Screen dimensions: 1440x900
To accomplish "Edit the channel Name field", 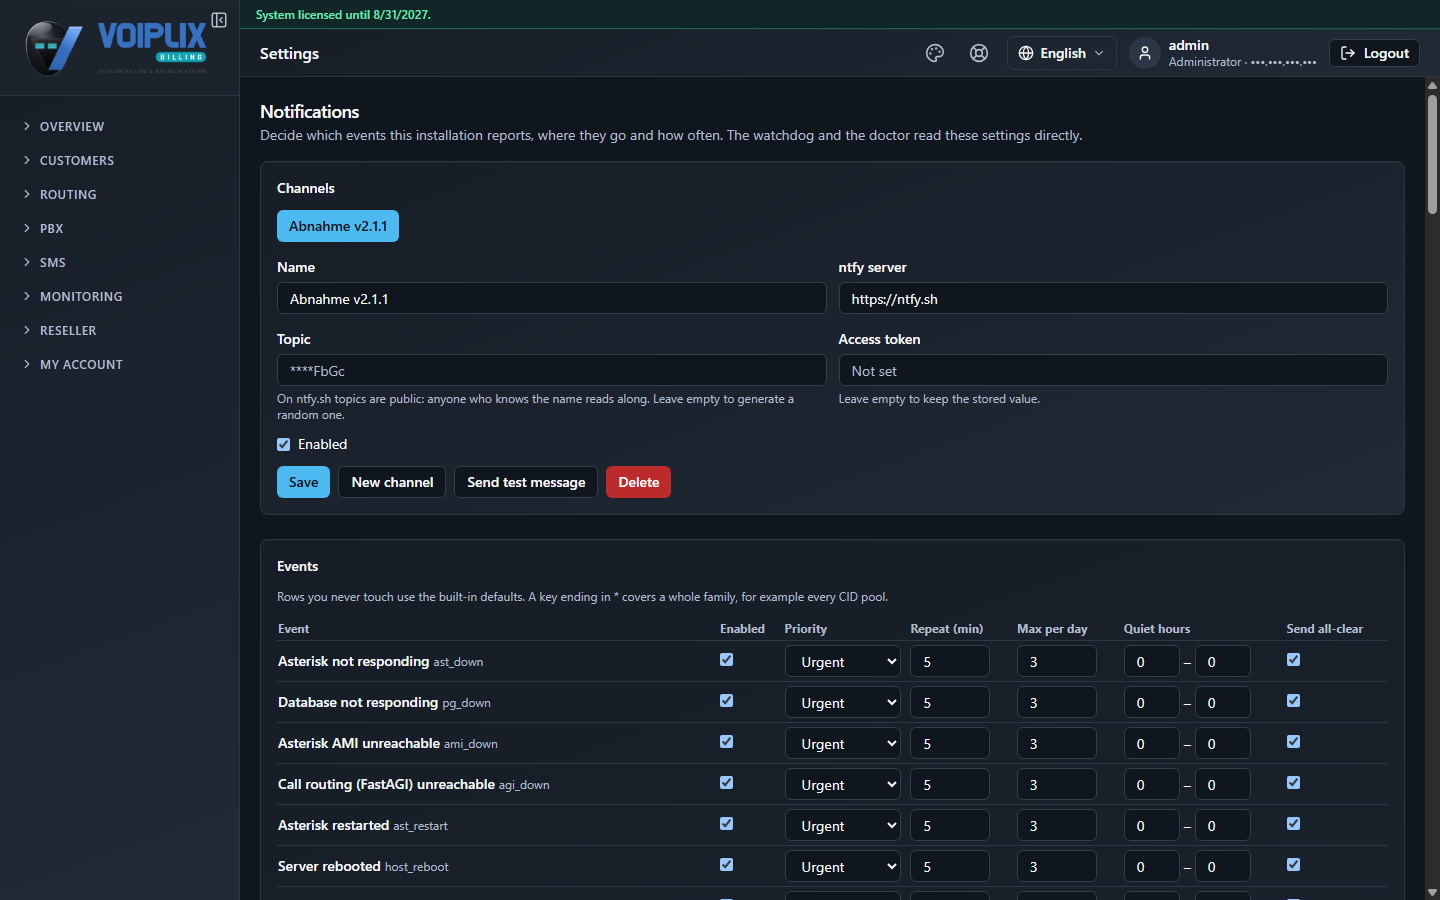I will point(551,298).
